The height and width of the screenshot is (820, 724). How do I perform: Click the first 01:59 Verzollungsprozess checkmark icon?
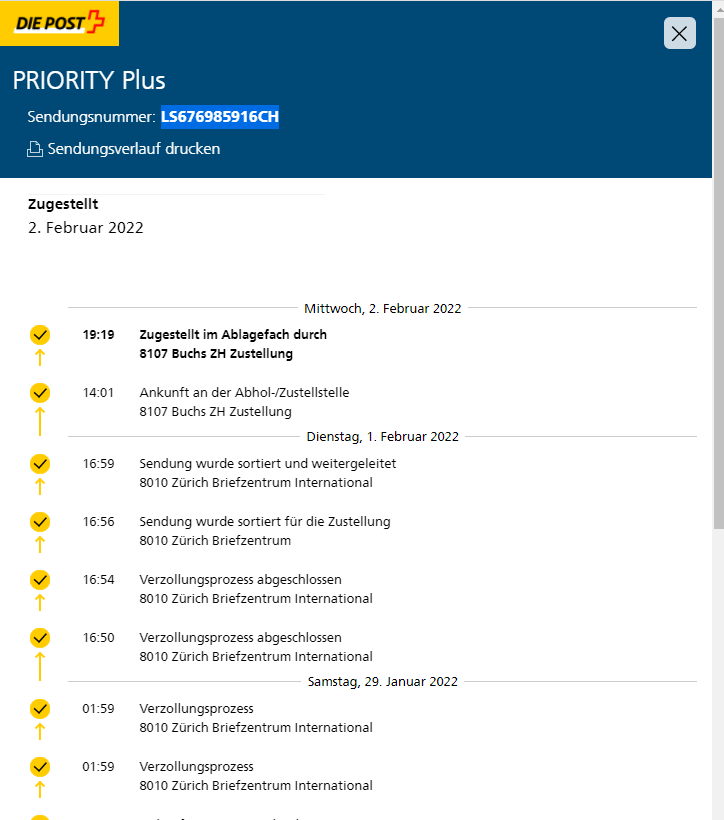coord(40,709)
